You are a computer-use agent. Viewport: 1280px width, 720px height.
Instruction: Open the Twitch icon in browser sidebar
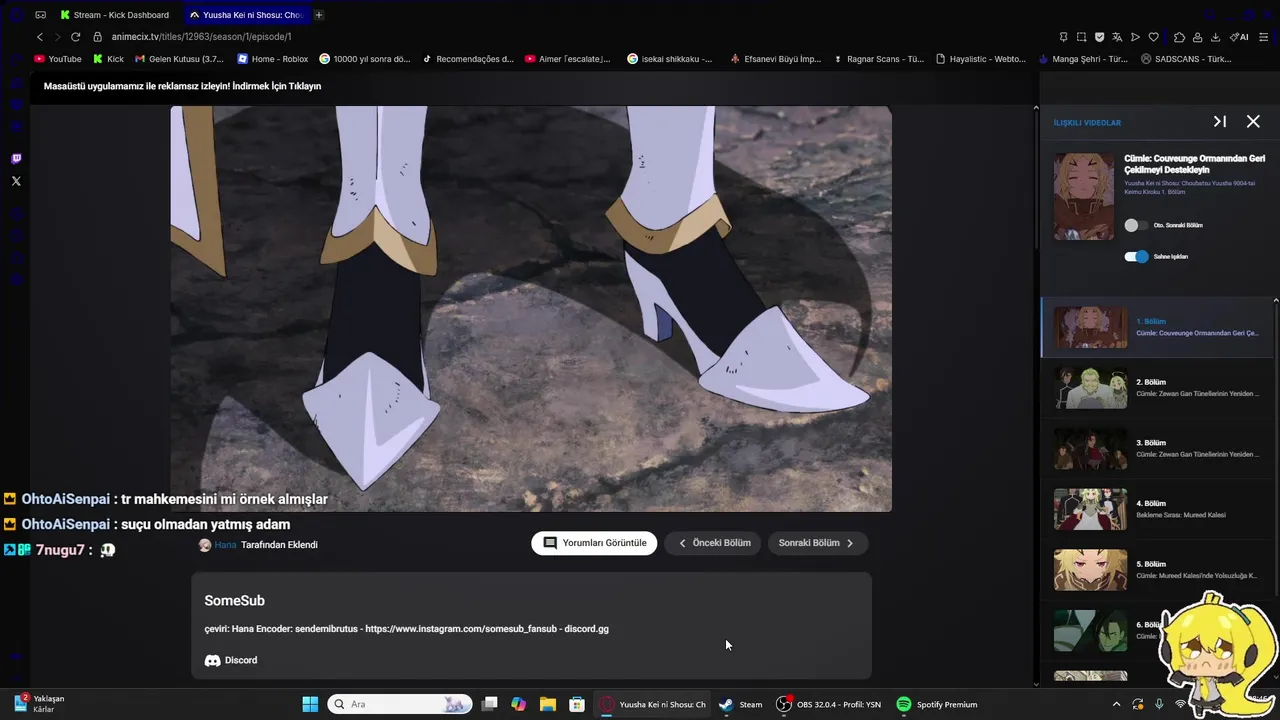point(16,159)
